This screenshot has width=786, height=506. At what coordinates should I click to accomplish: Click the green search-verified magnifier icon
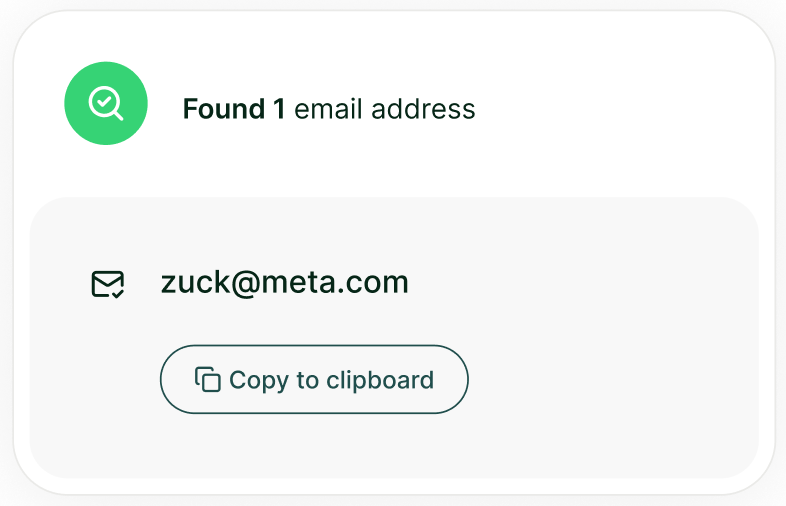pos(106,103)
